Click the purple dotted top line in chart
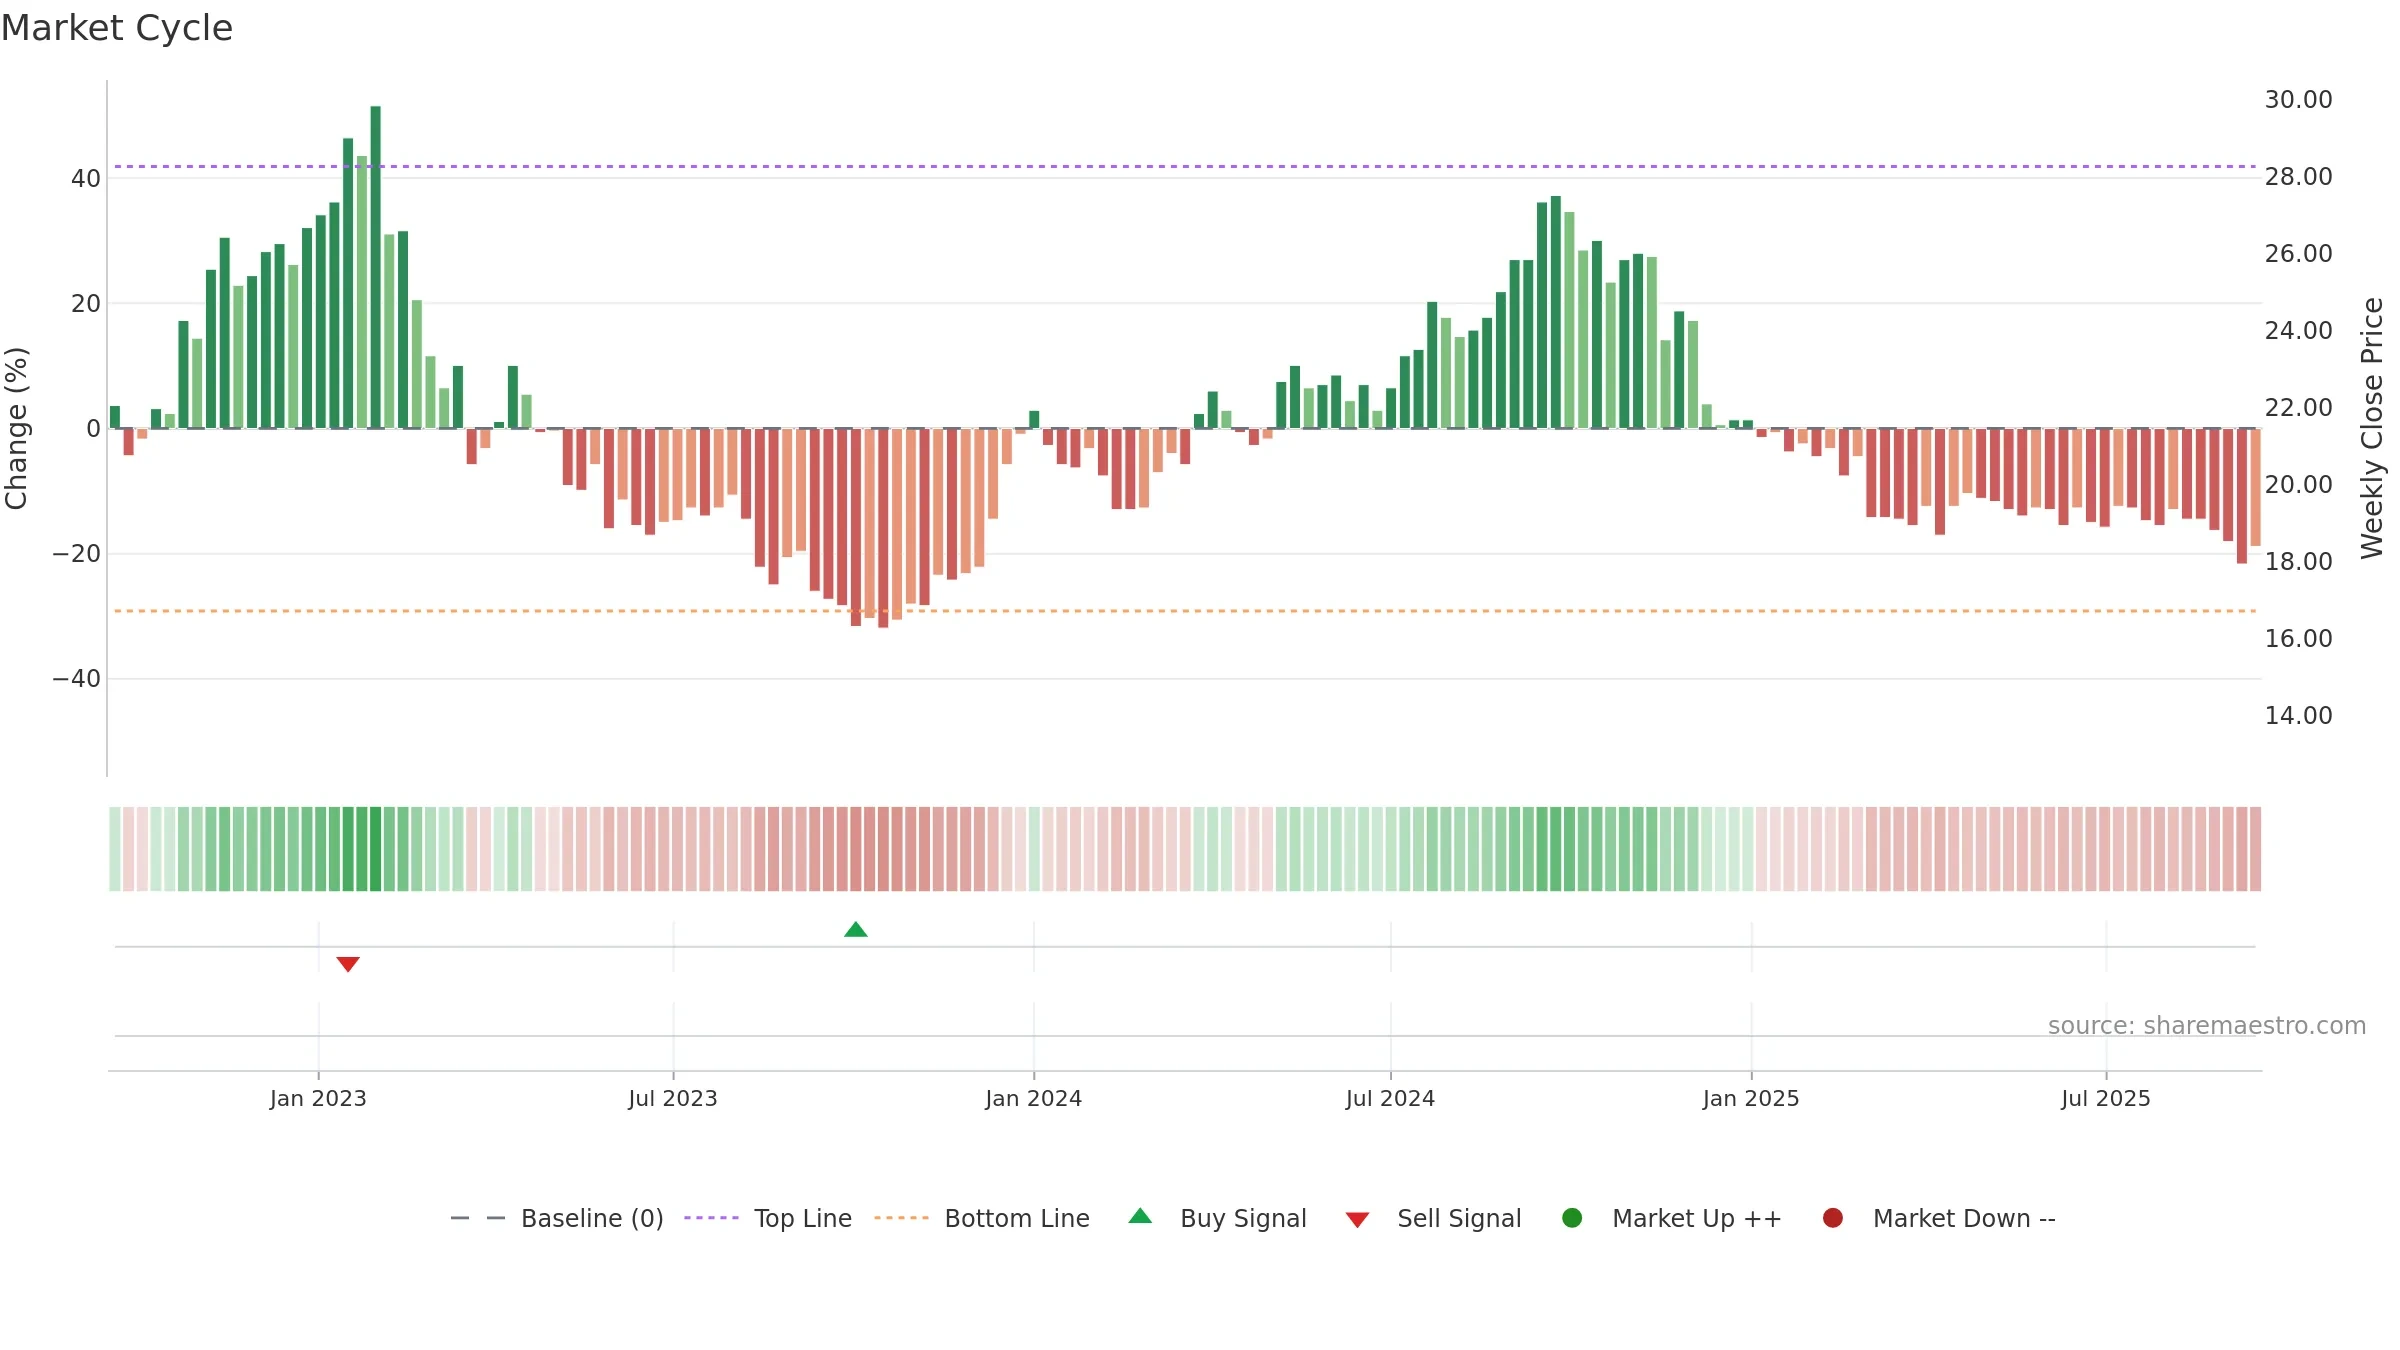 click(x=1185, y=166)
